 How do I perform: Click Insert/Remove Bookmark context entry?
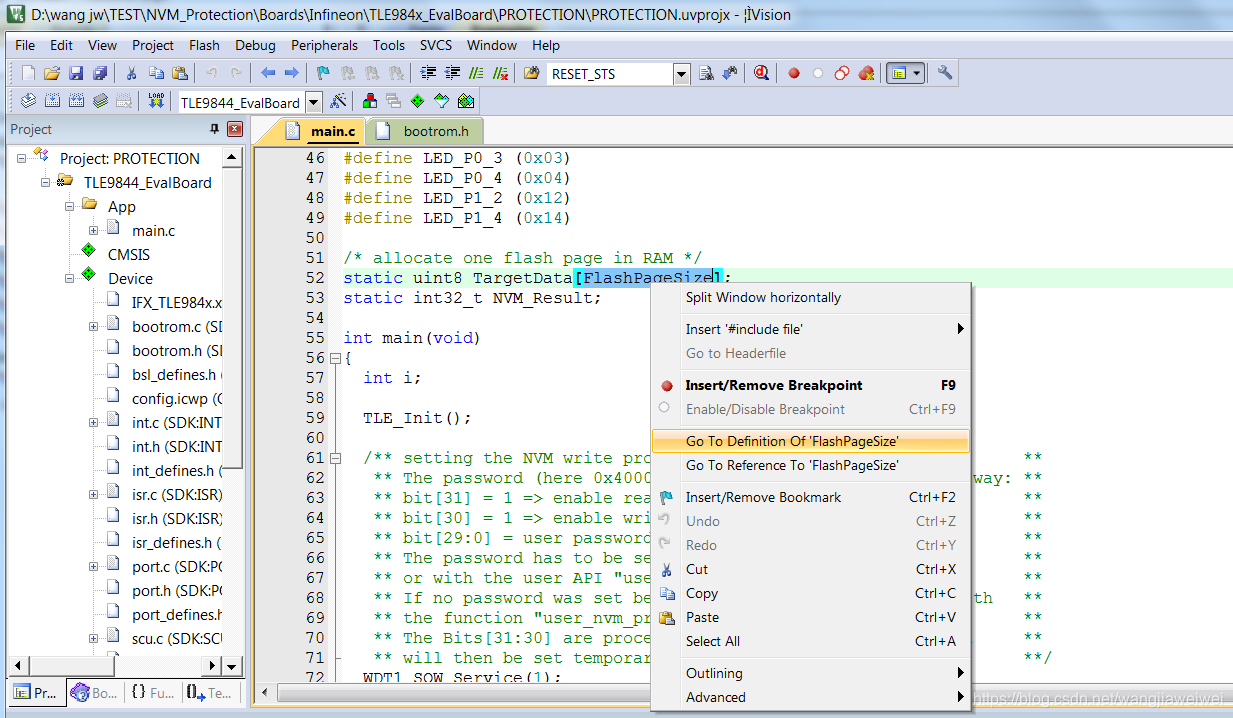811,497
